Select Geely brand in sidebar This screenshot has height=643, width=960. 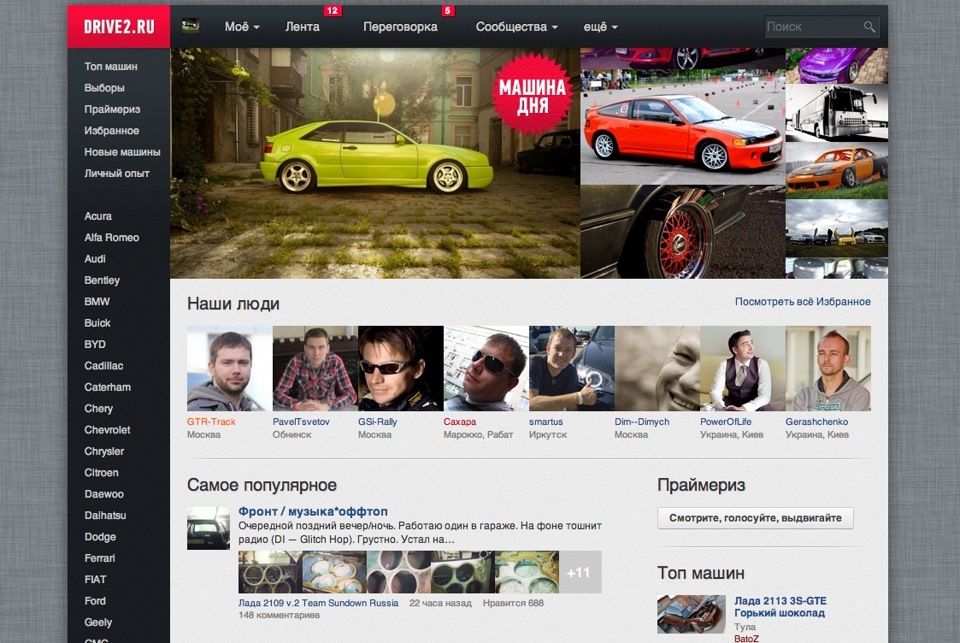coord(98,622)
